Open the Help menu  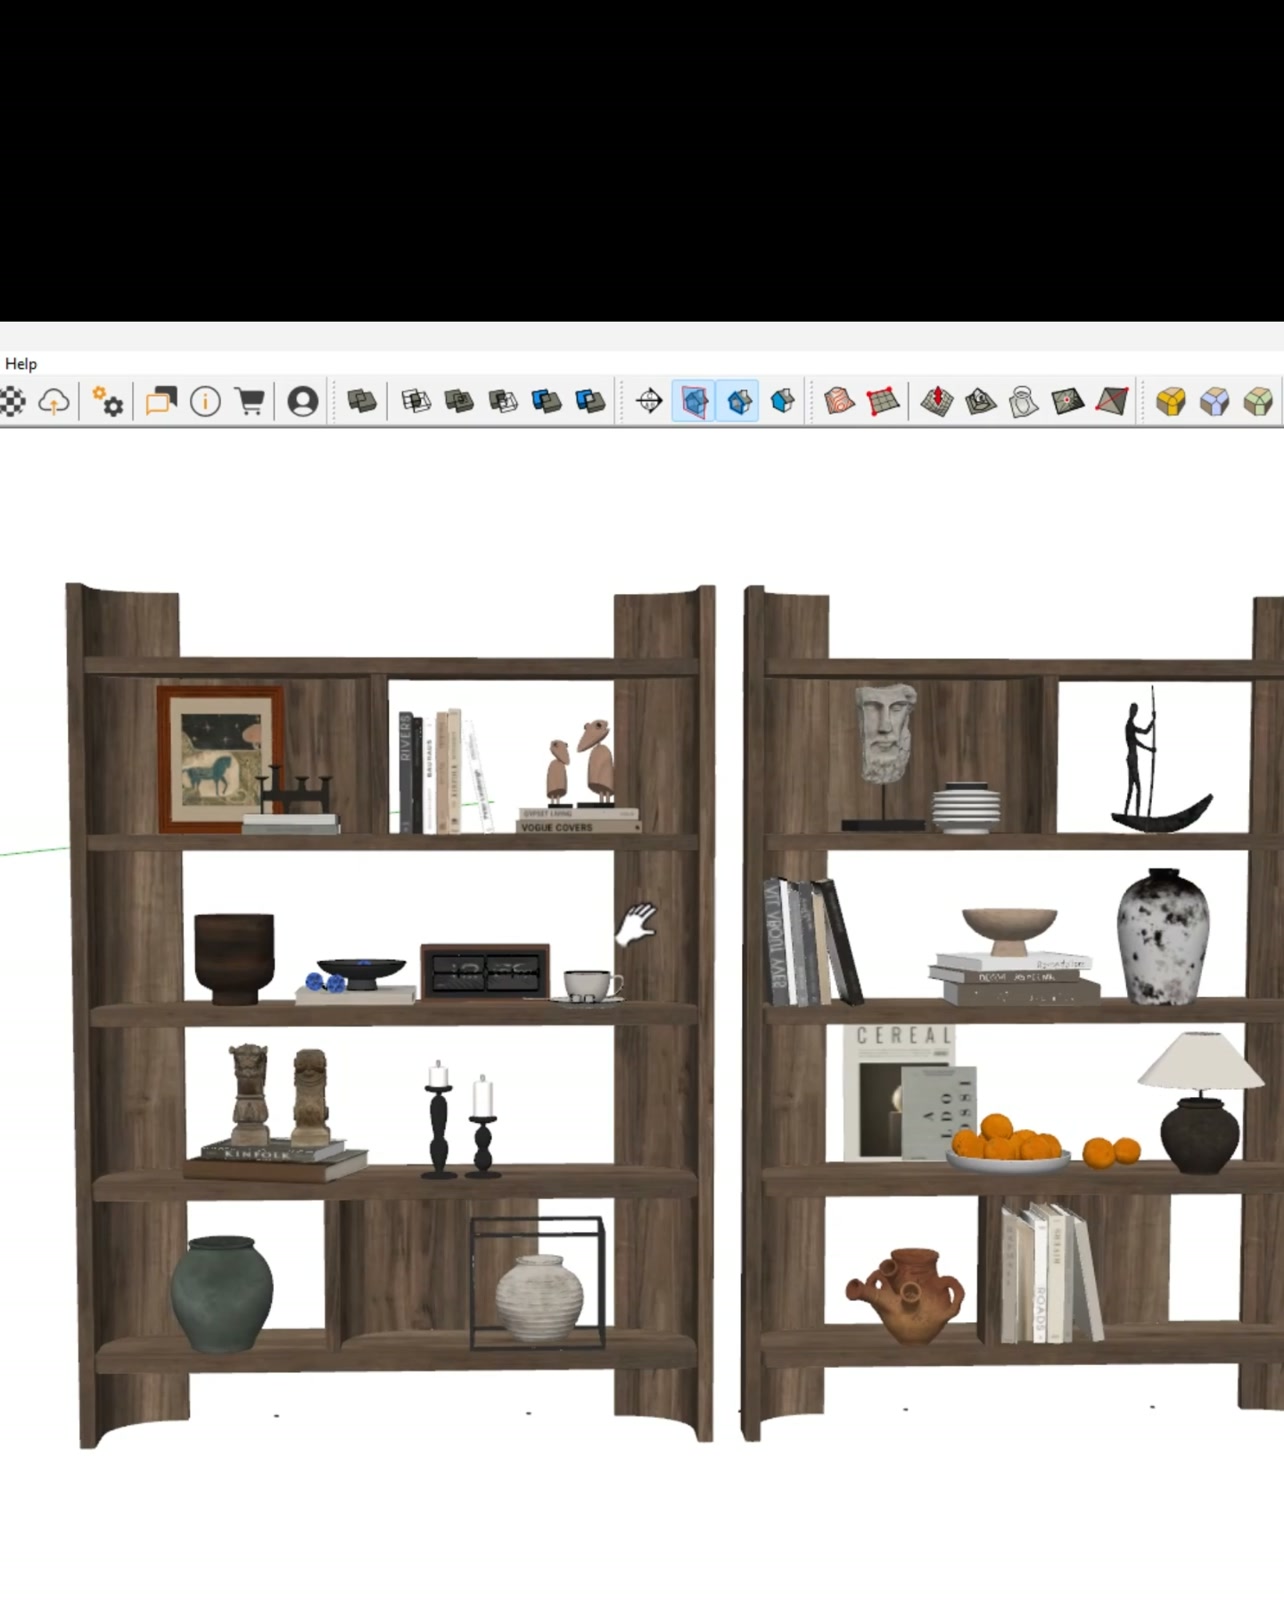[x=21, y=364]
